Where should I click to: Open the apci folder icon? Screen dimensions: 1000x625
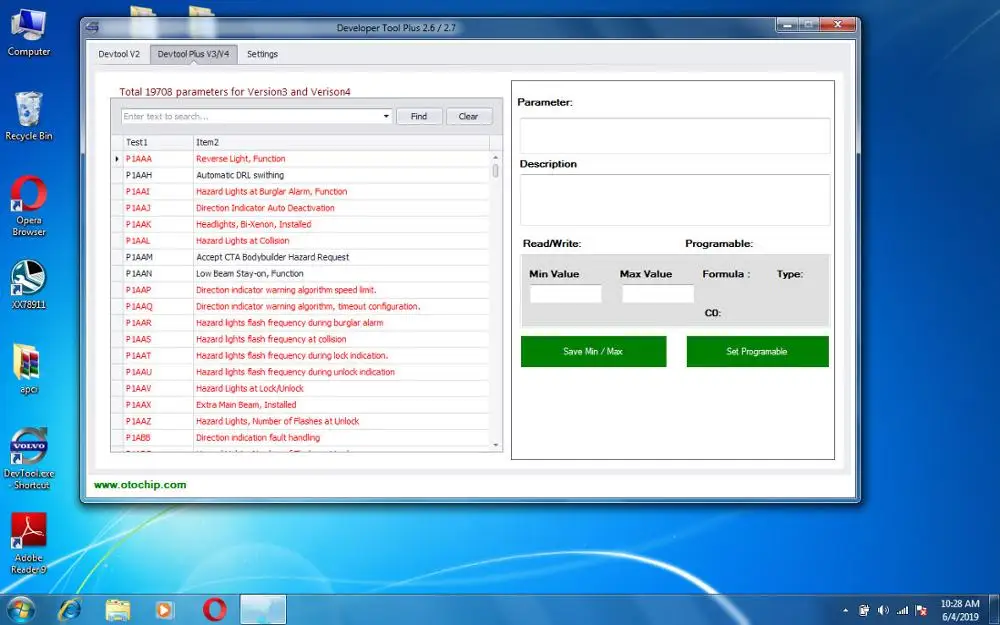pyautogui.click(x=29, y=369)
